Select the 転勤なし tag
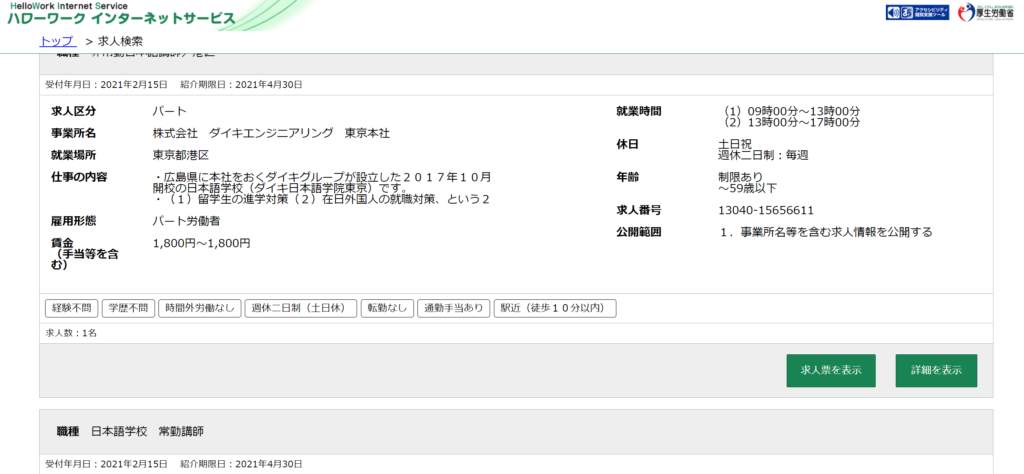 click(387, 308)
